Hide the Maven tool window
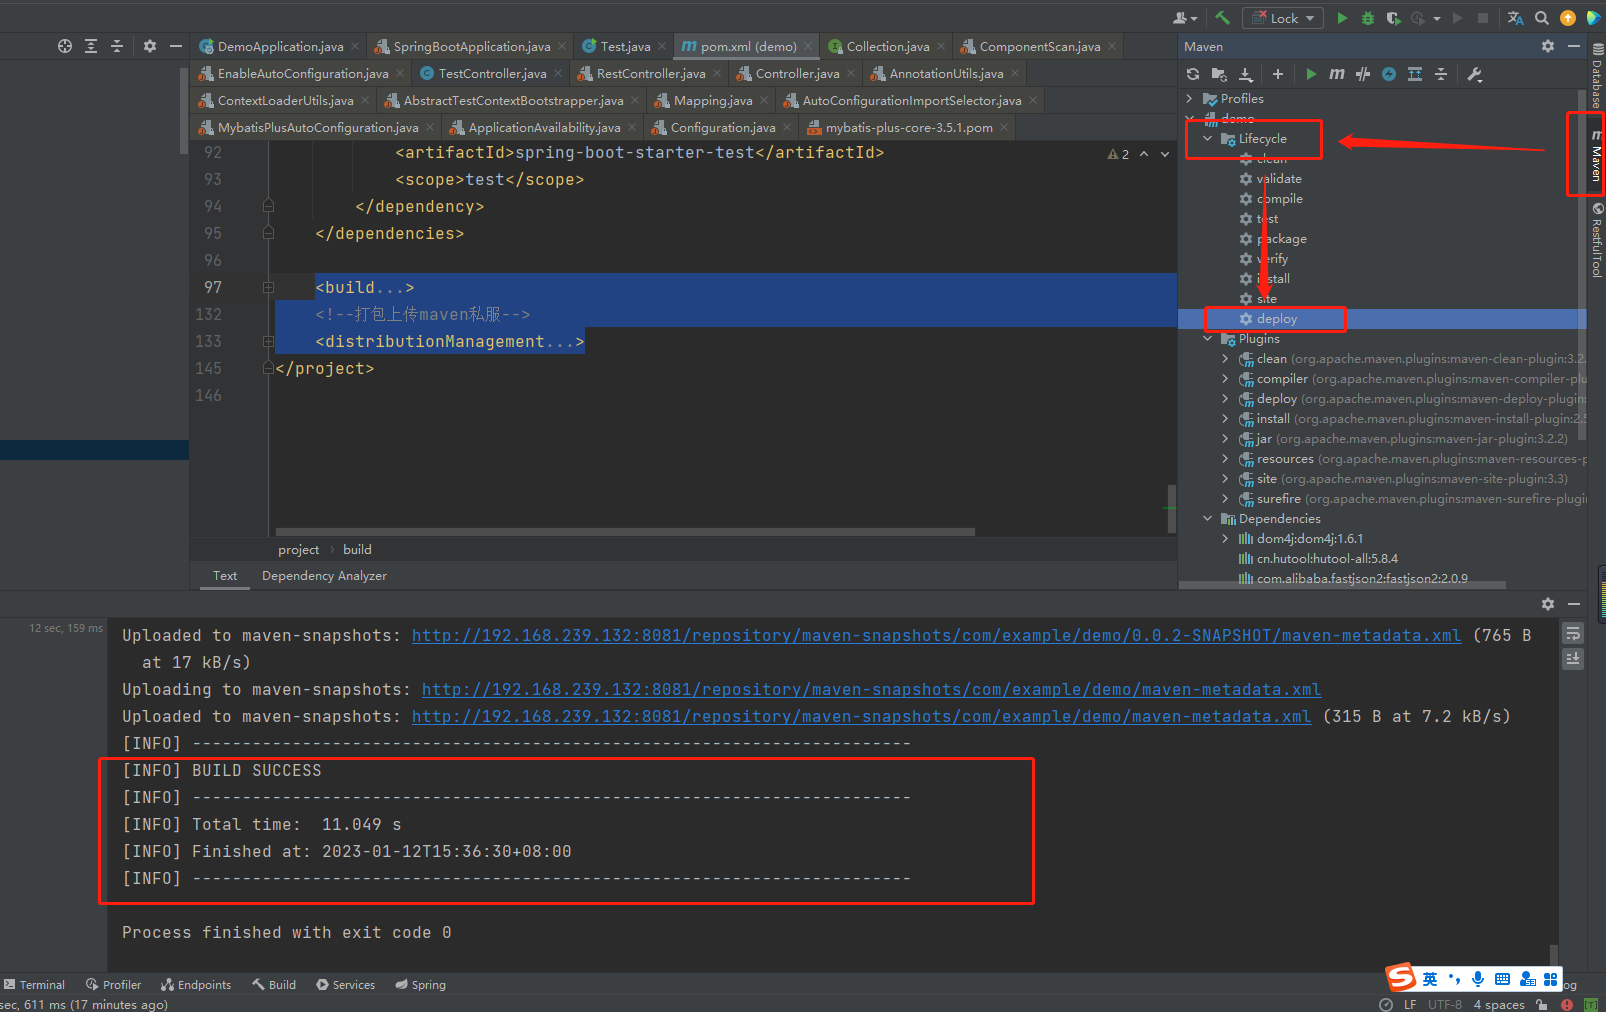Viewport: 1606px width, 1012px height. (1574, 46)
